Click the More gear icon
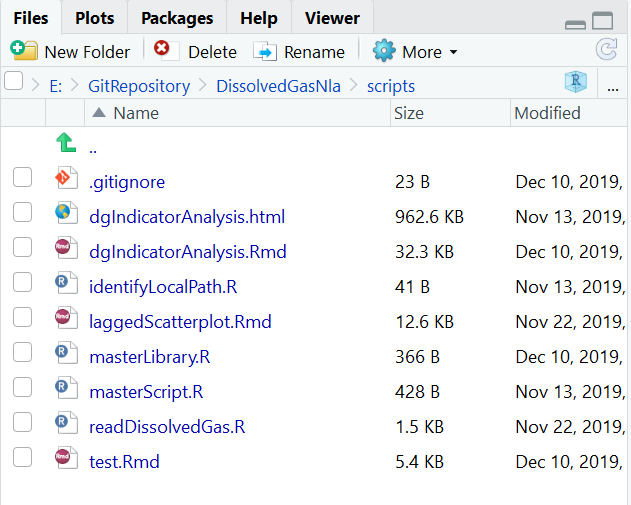This screenshot has width=631, height=505. click(x=384, y=51)
